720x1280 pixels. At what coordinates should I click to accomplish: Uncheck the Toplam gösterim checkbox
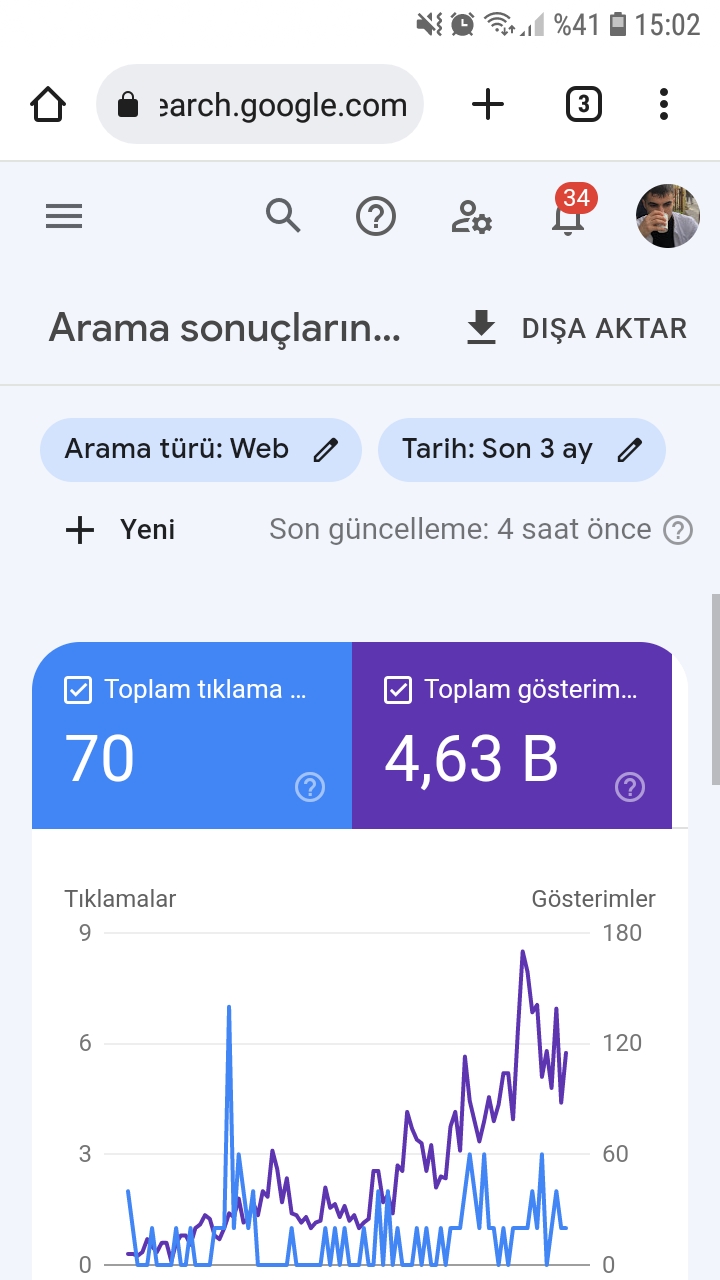[397, 690]
